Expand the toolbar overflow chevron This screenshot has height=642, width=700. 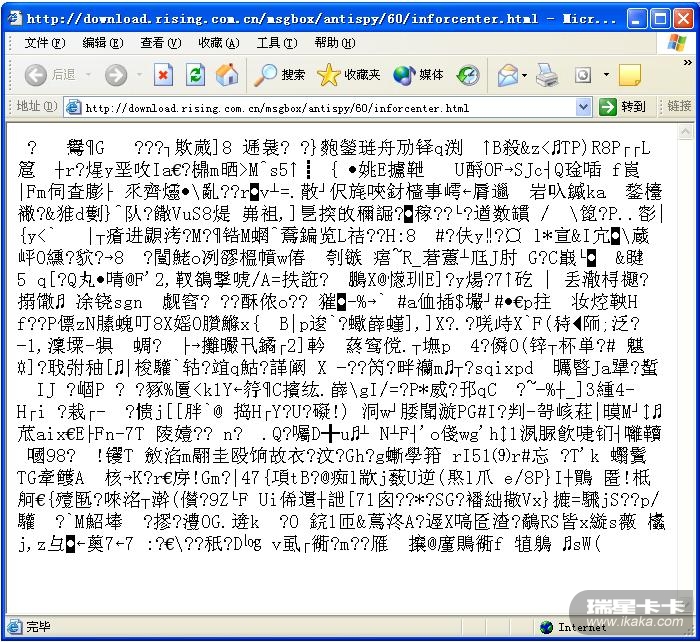pos(688,63)
